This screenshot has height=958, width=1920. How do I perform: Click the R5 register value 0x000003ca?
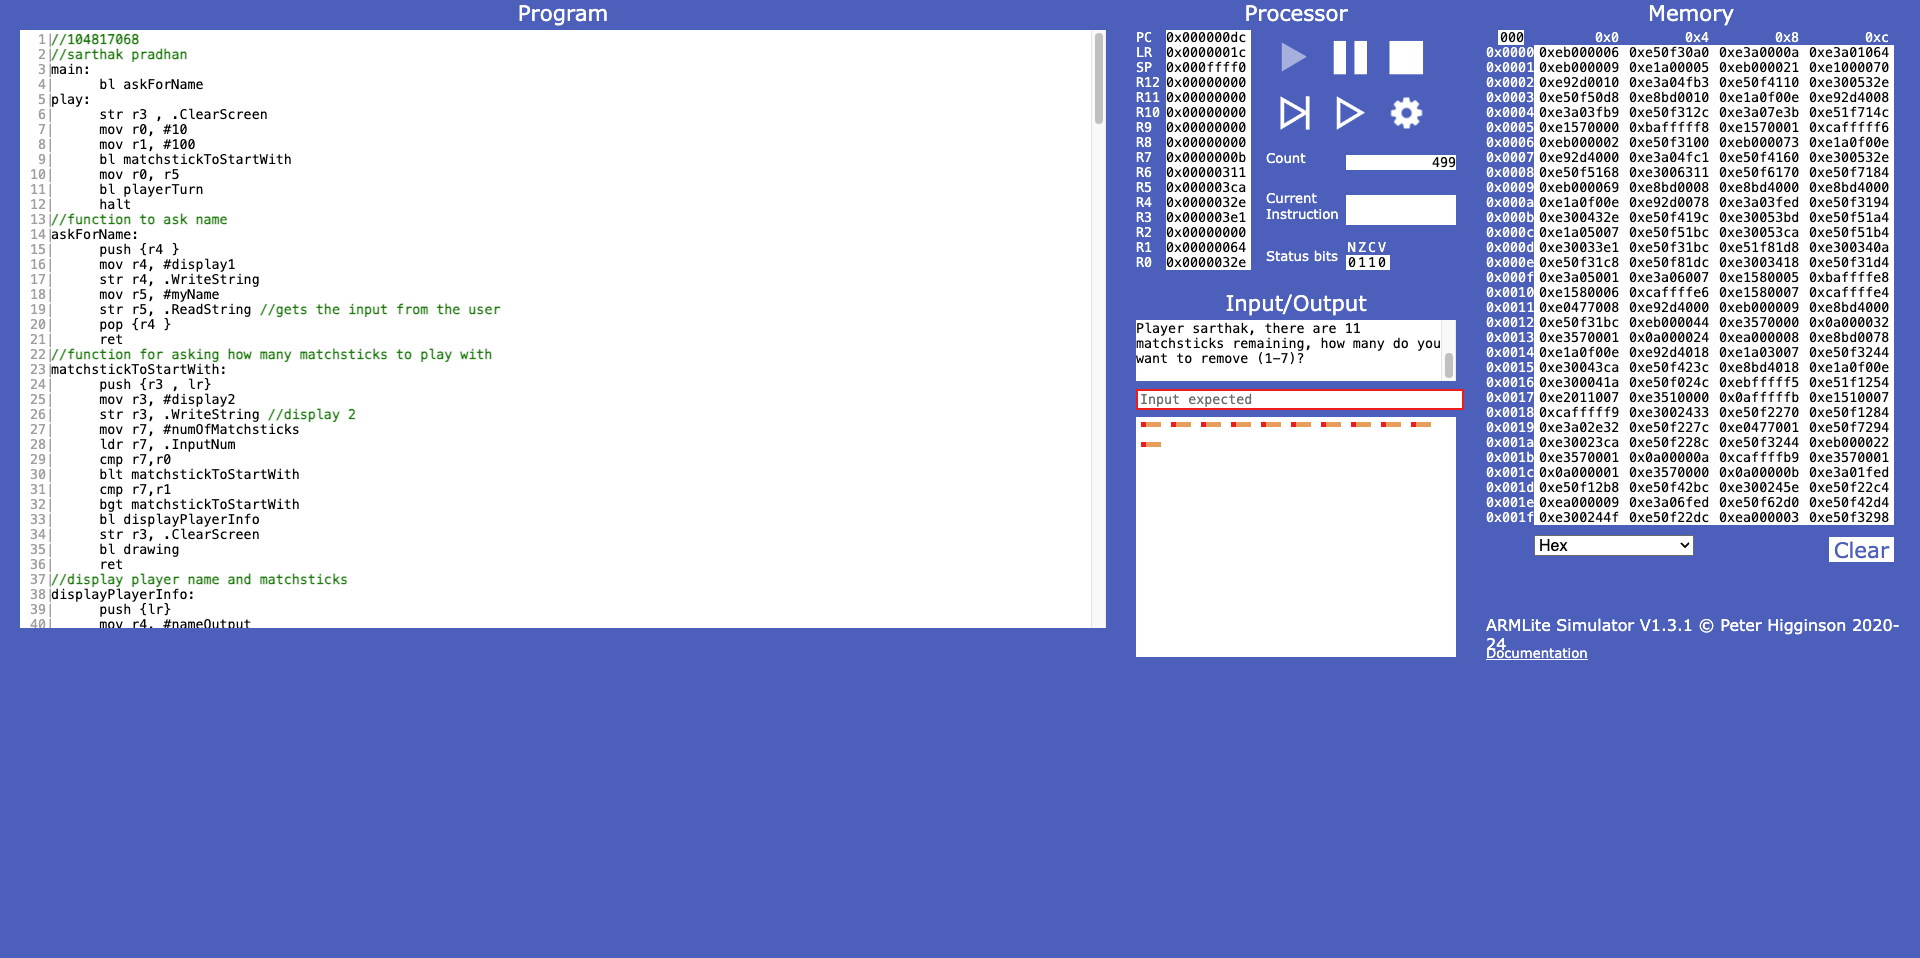coord(1207,187)
